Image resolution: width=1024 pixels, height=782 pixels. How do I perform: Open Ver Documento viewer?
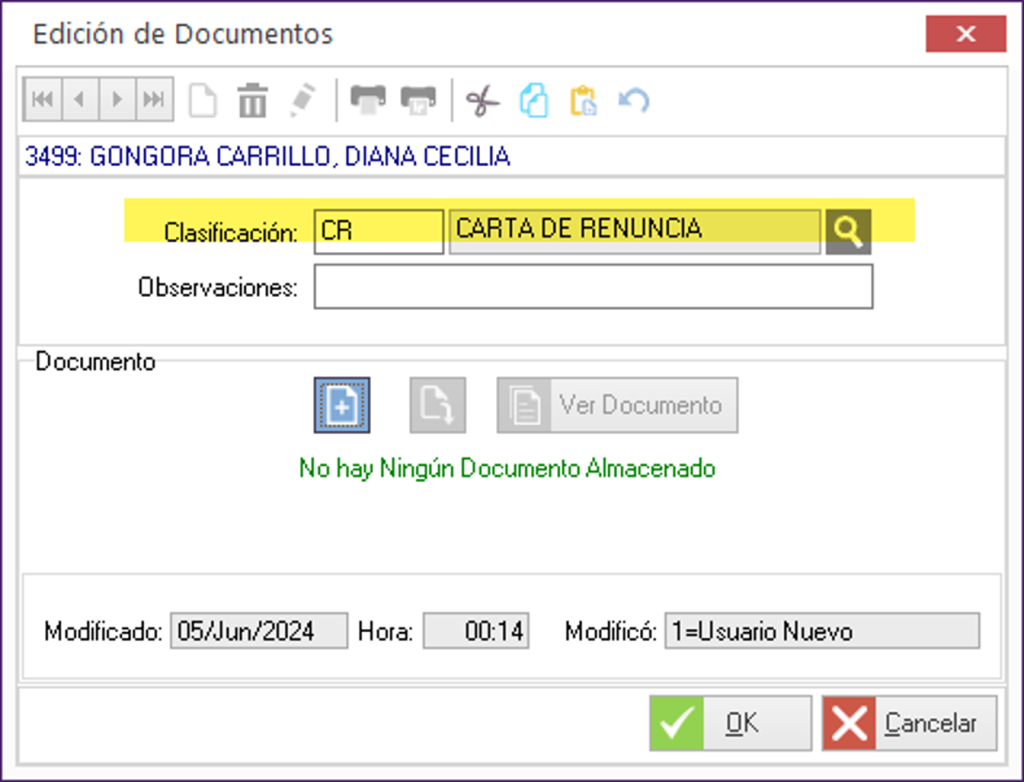(x=616, y=404)
